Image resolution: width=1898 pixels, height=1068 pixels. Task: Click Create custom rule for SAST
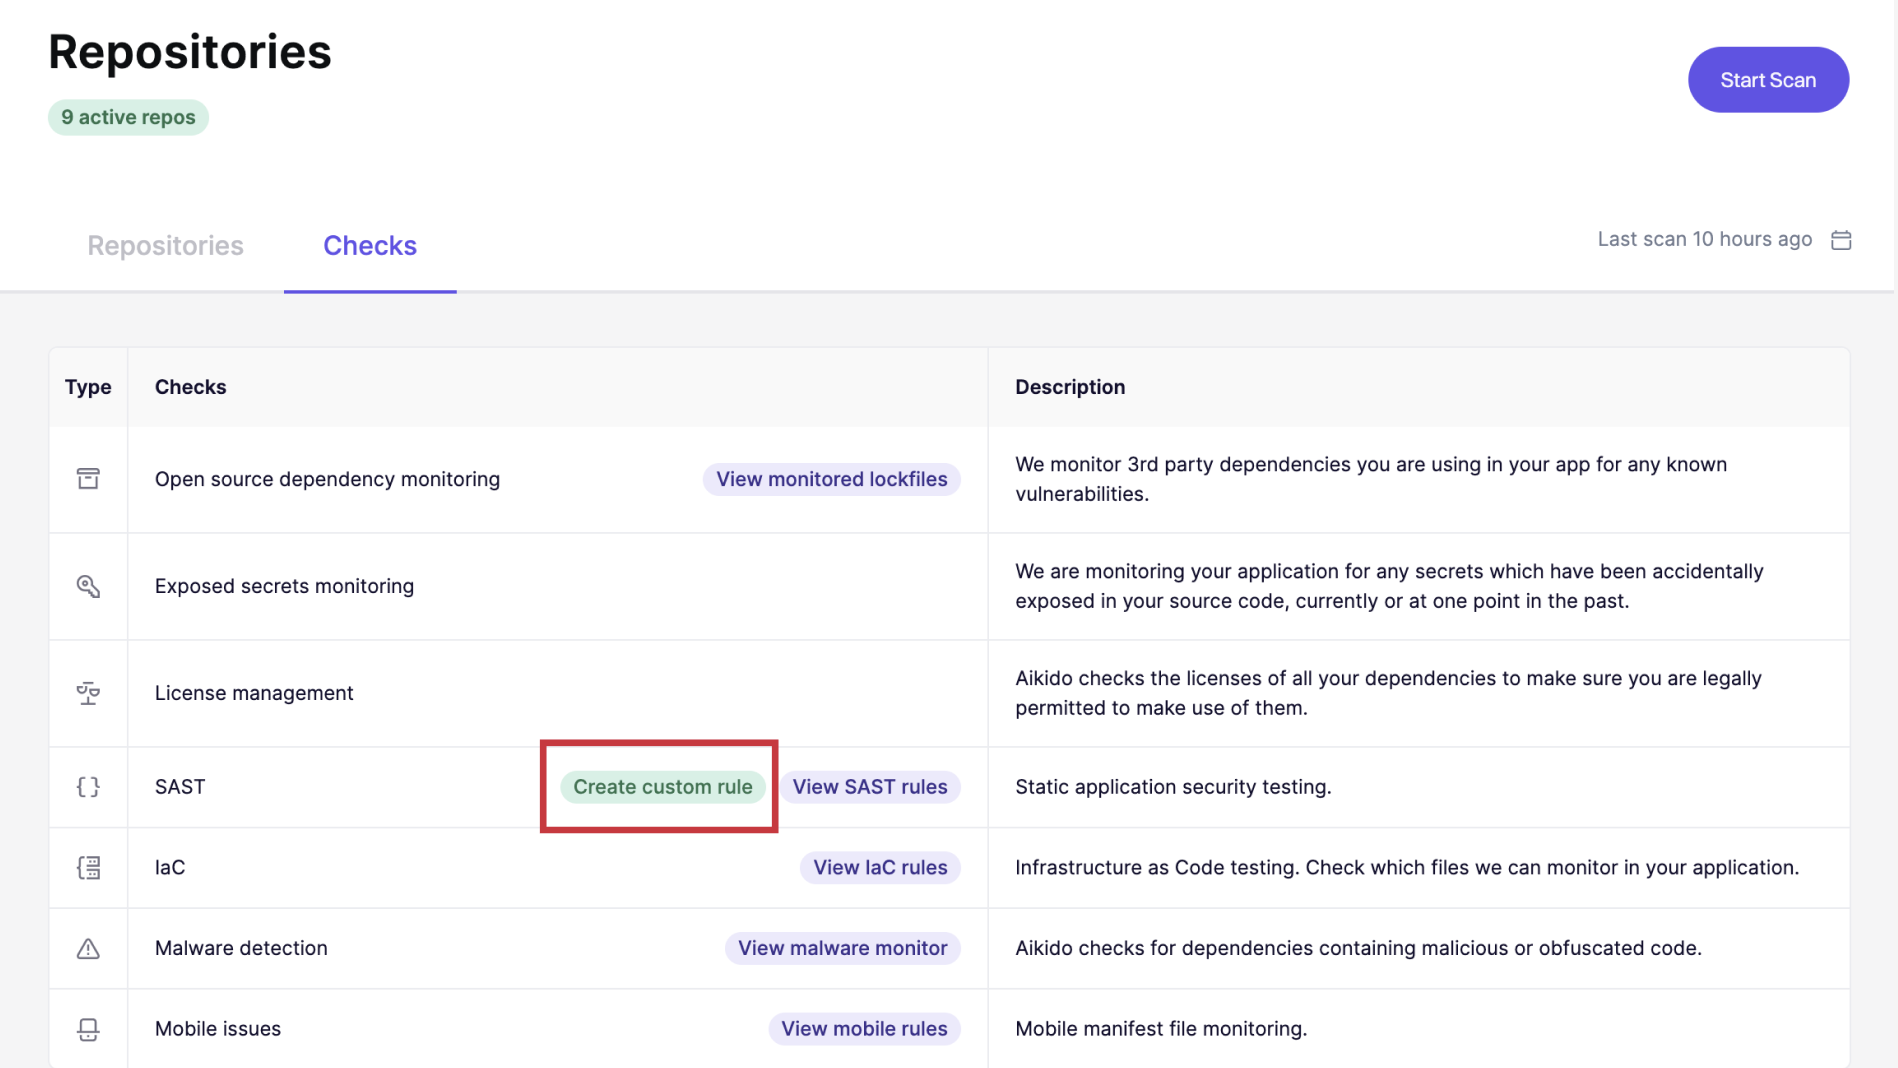[662, 787]
